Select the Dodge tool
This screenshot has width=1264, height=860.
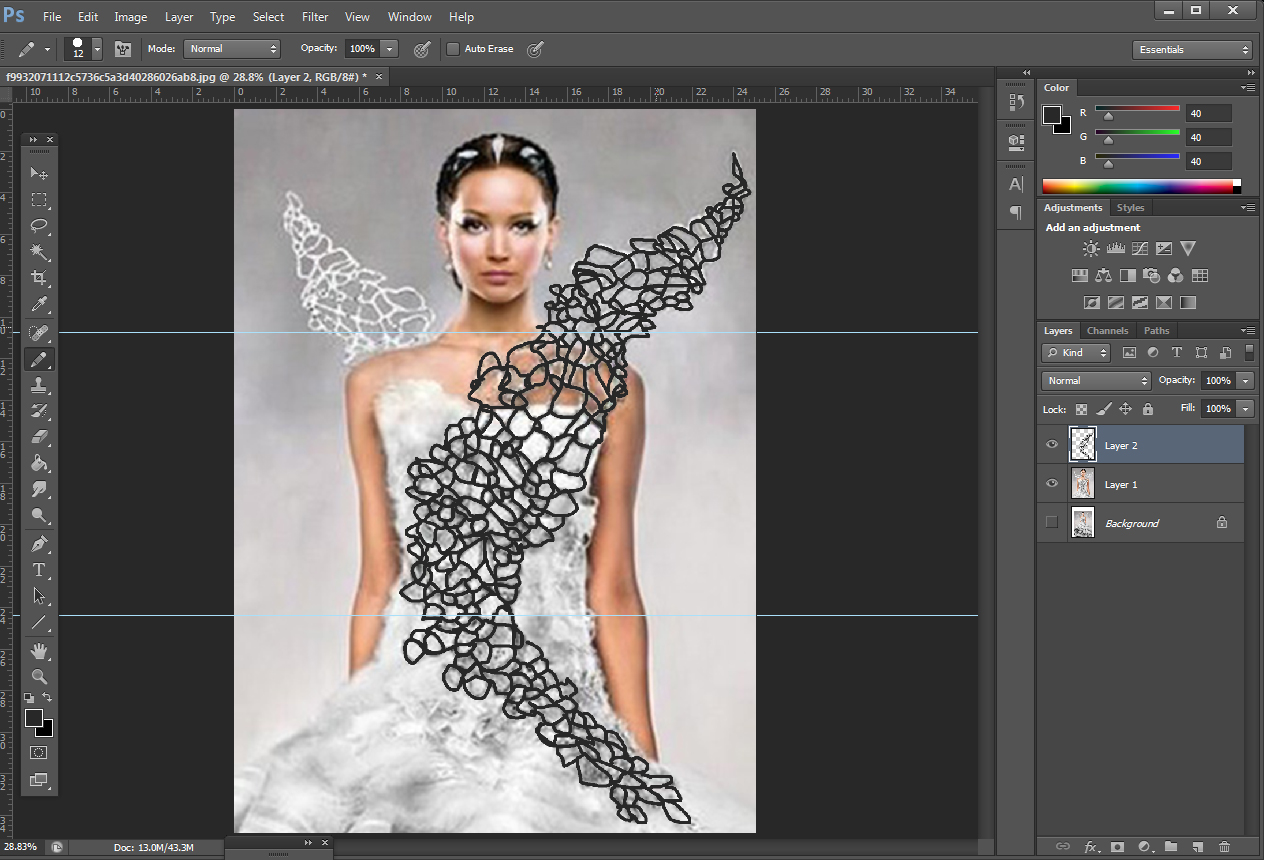(x=39, y=515)
